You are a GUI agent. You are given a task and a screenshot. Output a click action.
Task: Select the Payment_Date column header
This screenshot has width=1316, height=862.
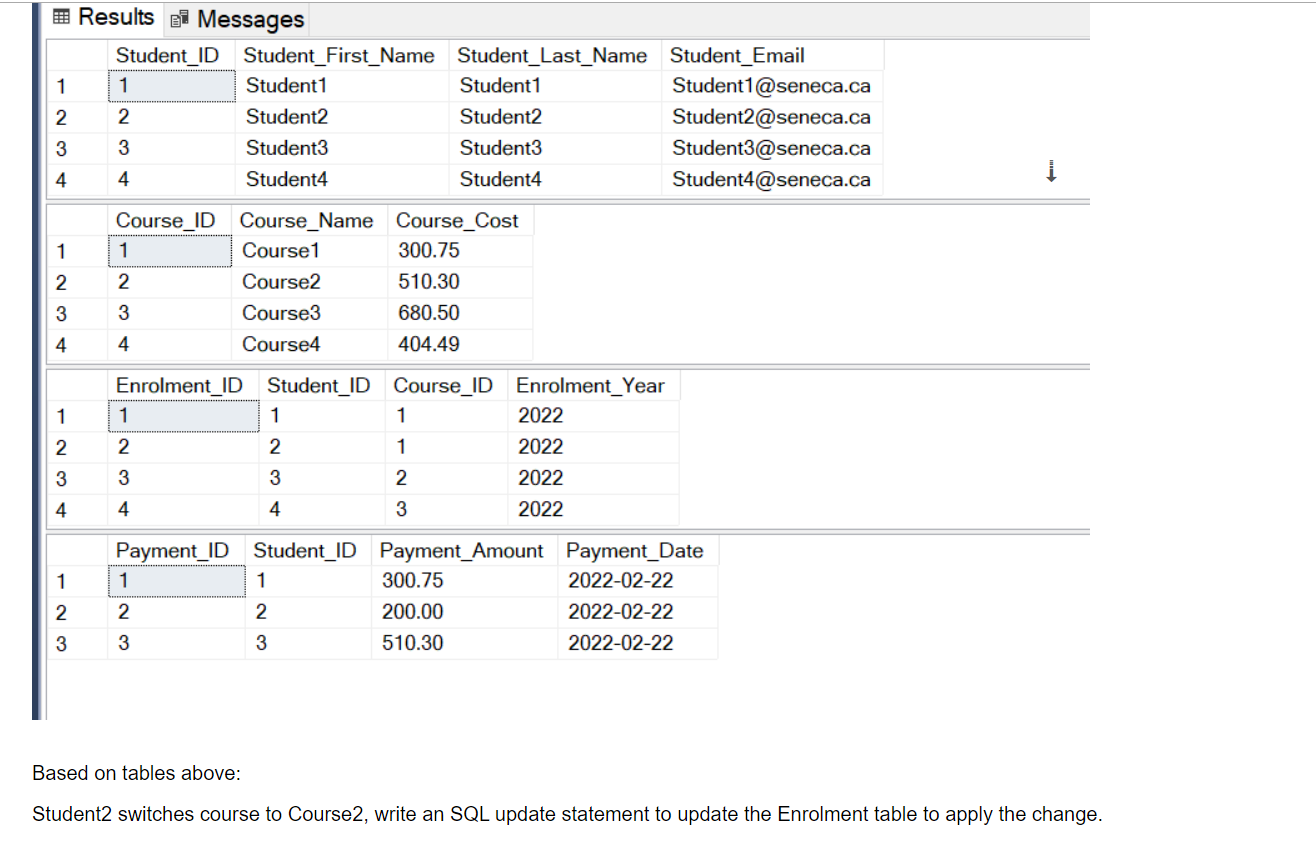pyautogui.click(x=638, y=550)
